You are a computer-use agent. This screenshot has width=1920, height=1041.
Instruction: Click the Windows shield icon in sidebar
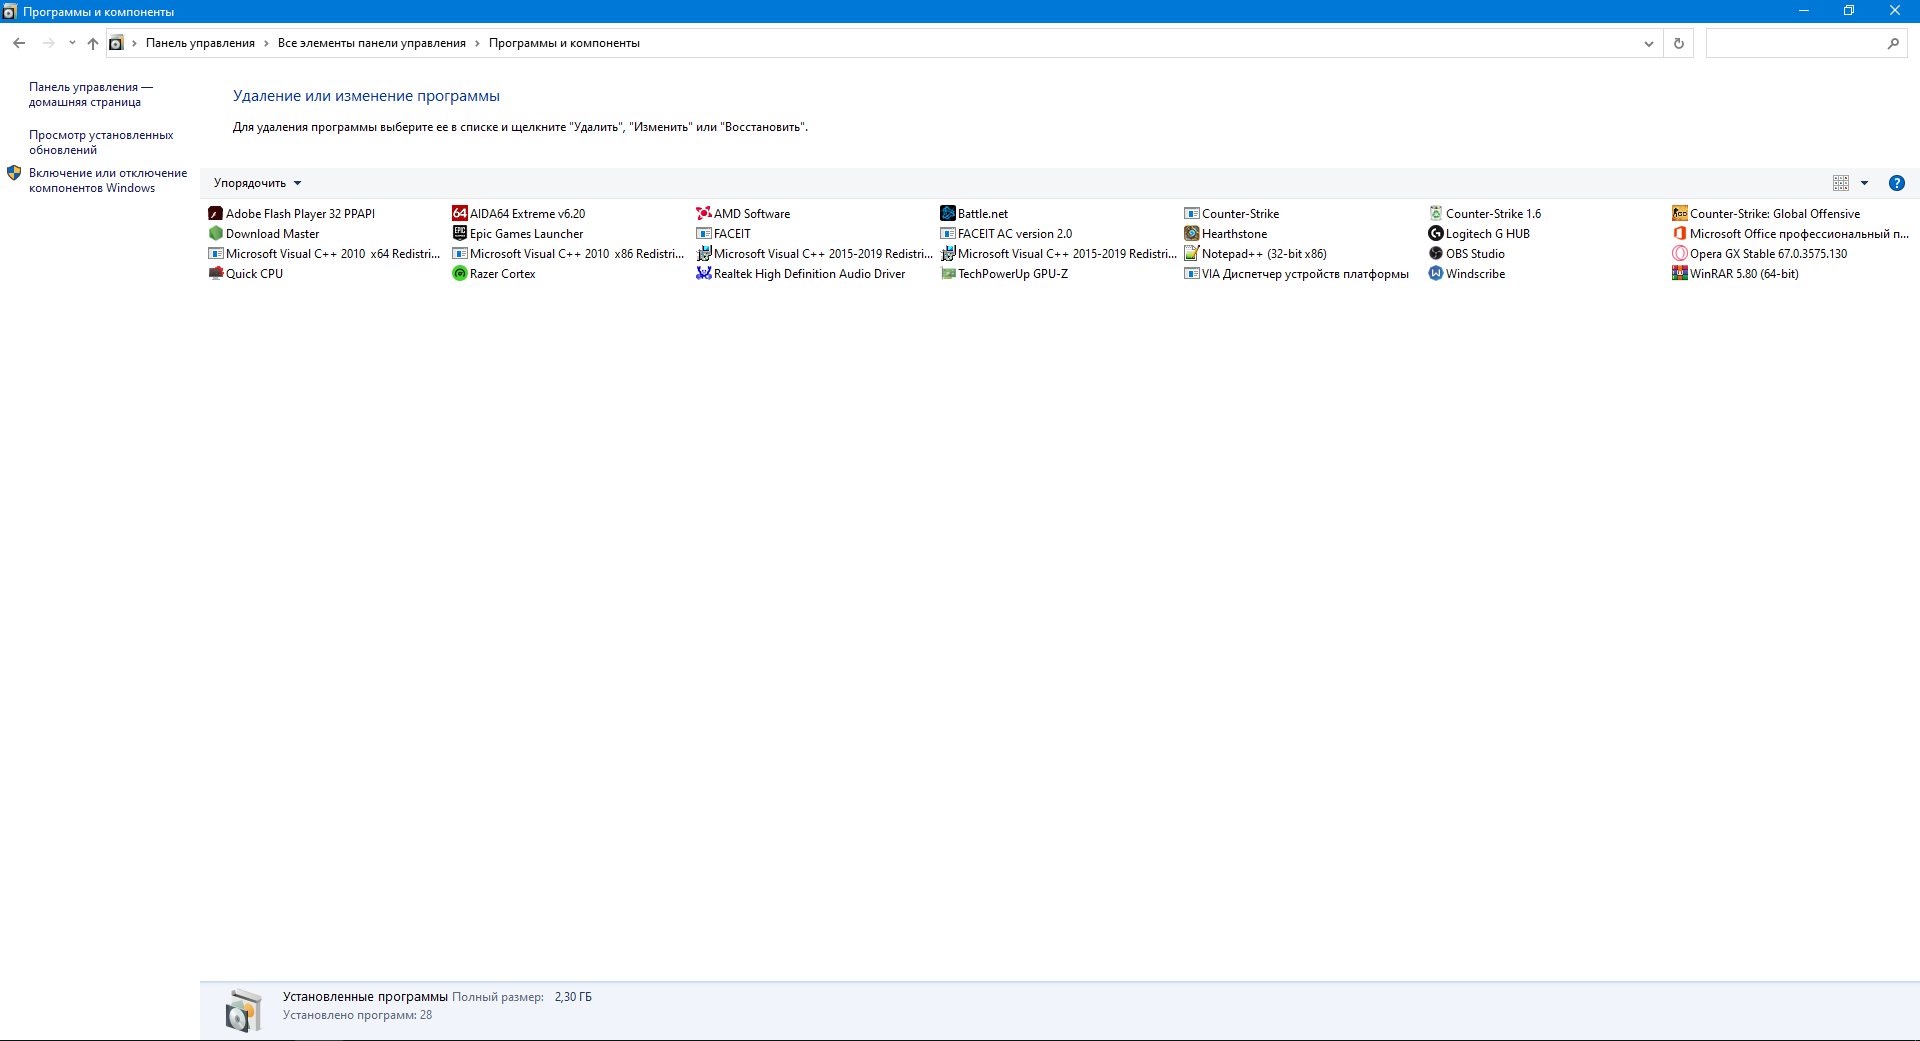tap(14, 173)
